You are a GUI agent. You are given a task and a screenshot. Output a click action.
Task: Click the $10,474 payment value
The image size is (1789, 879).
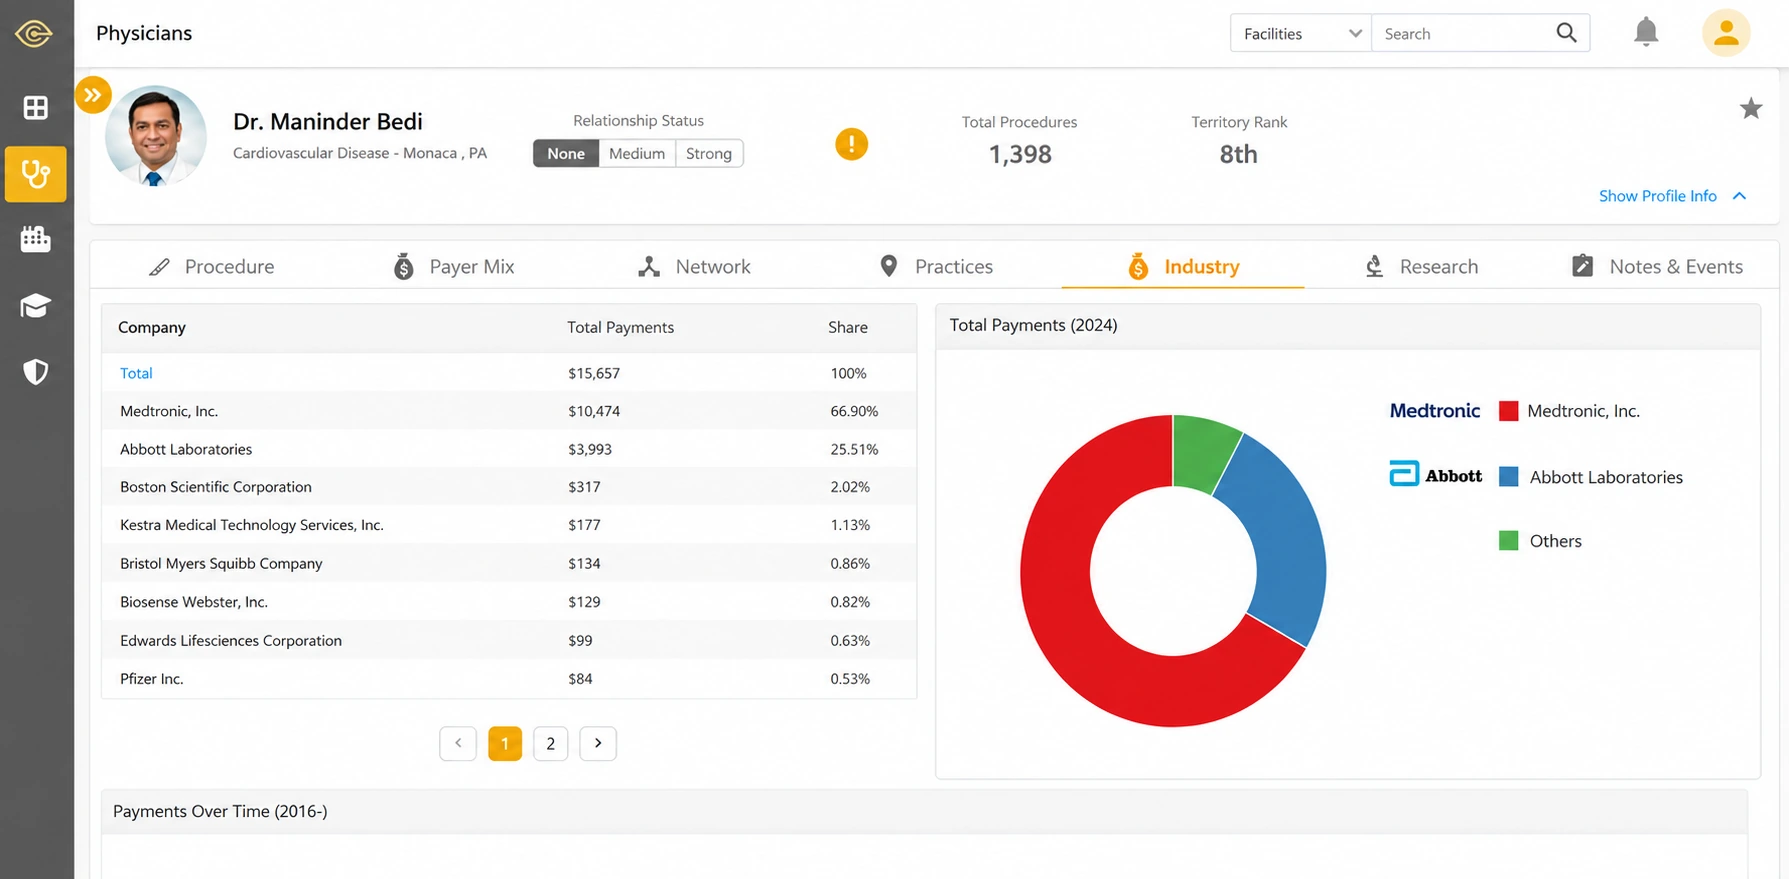point(594,411)
